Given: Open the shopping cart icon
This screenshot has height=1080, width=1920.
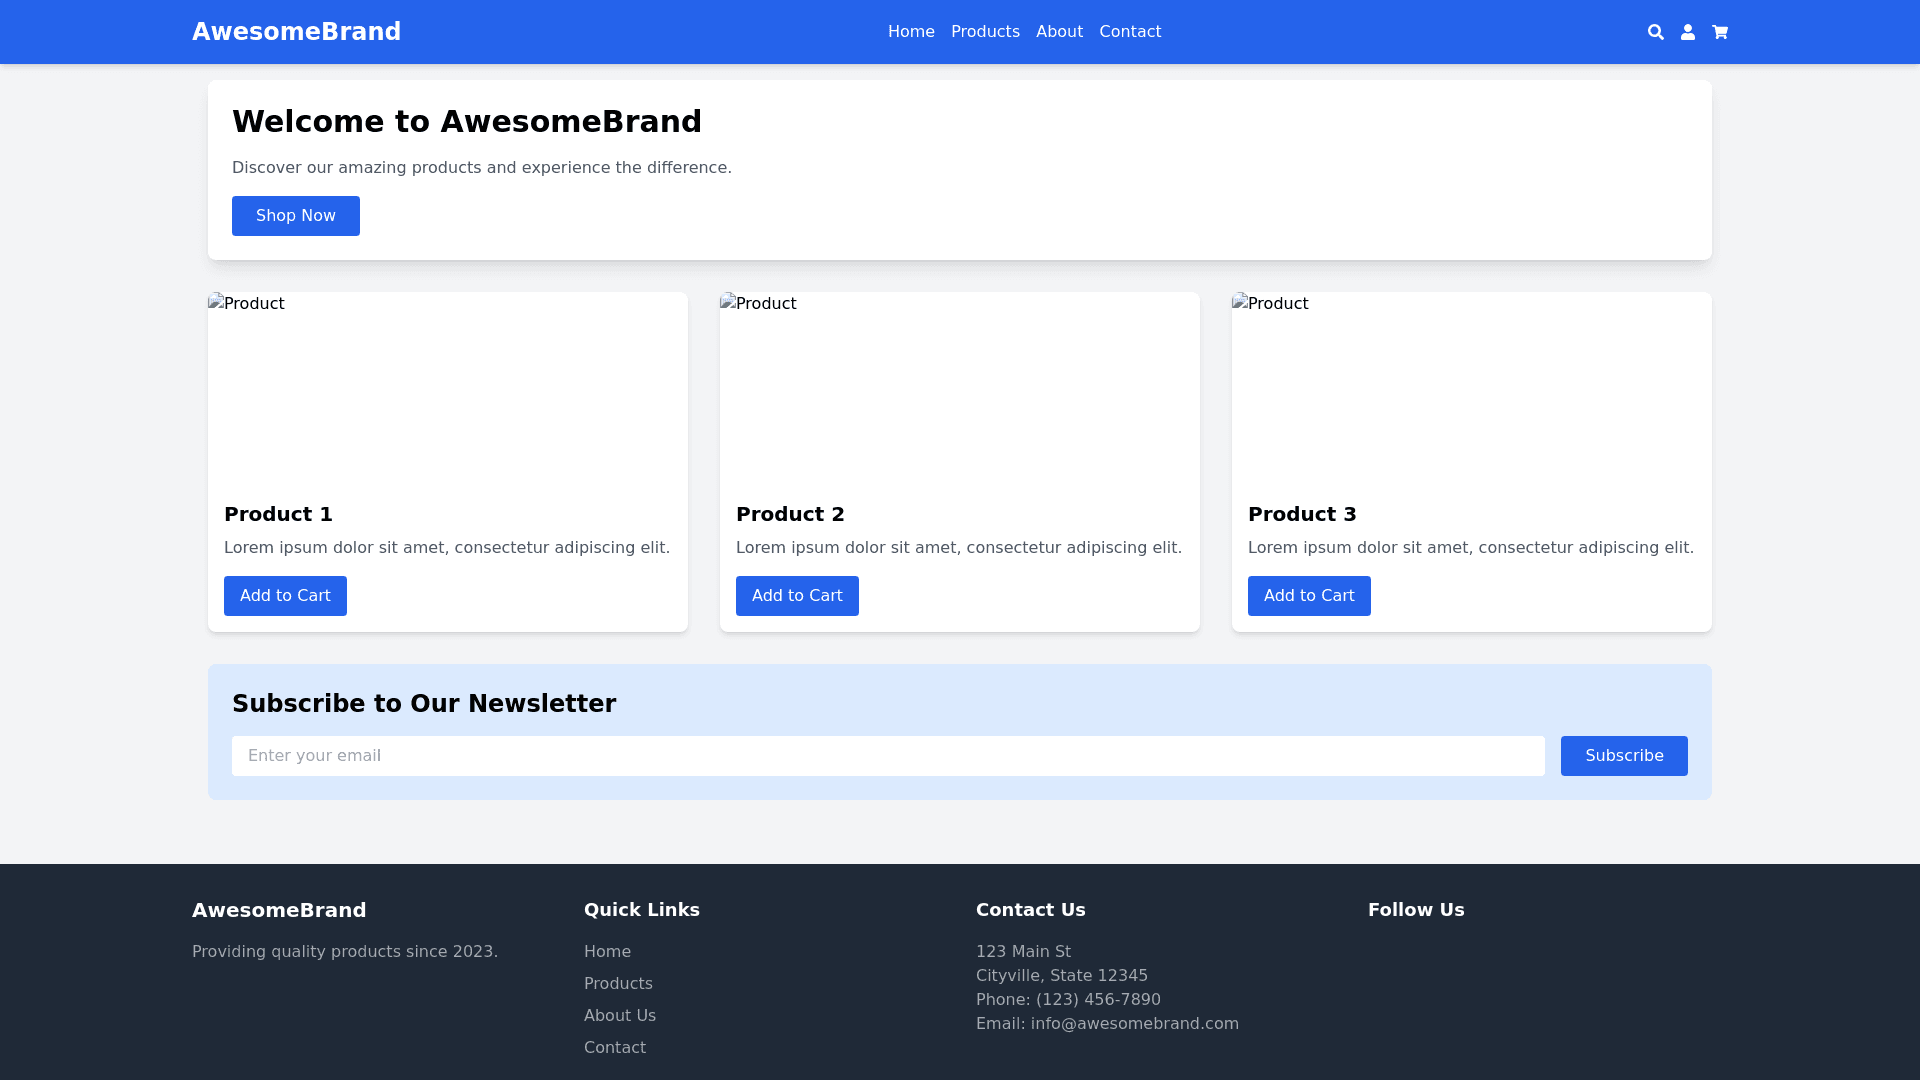Looking at the screenshot, I should coord(1720,32).
